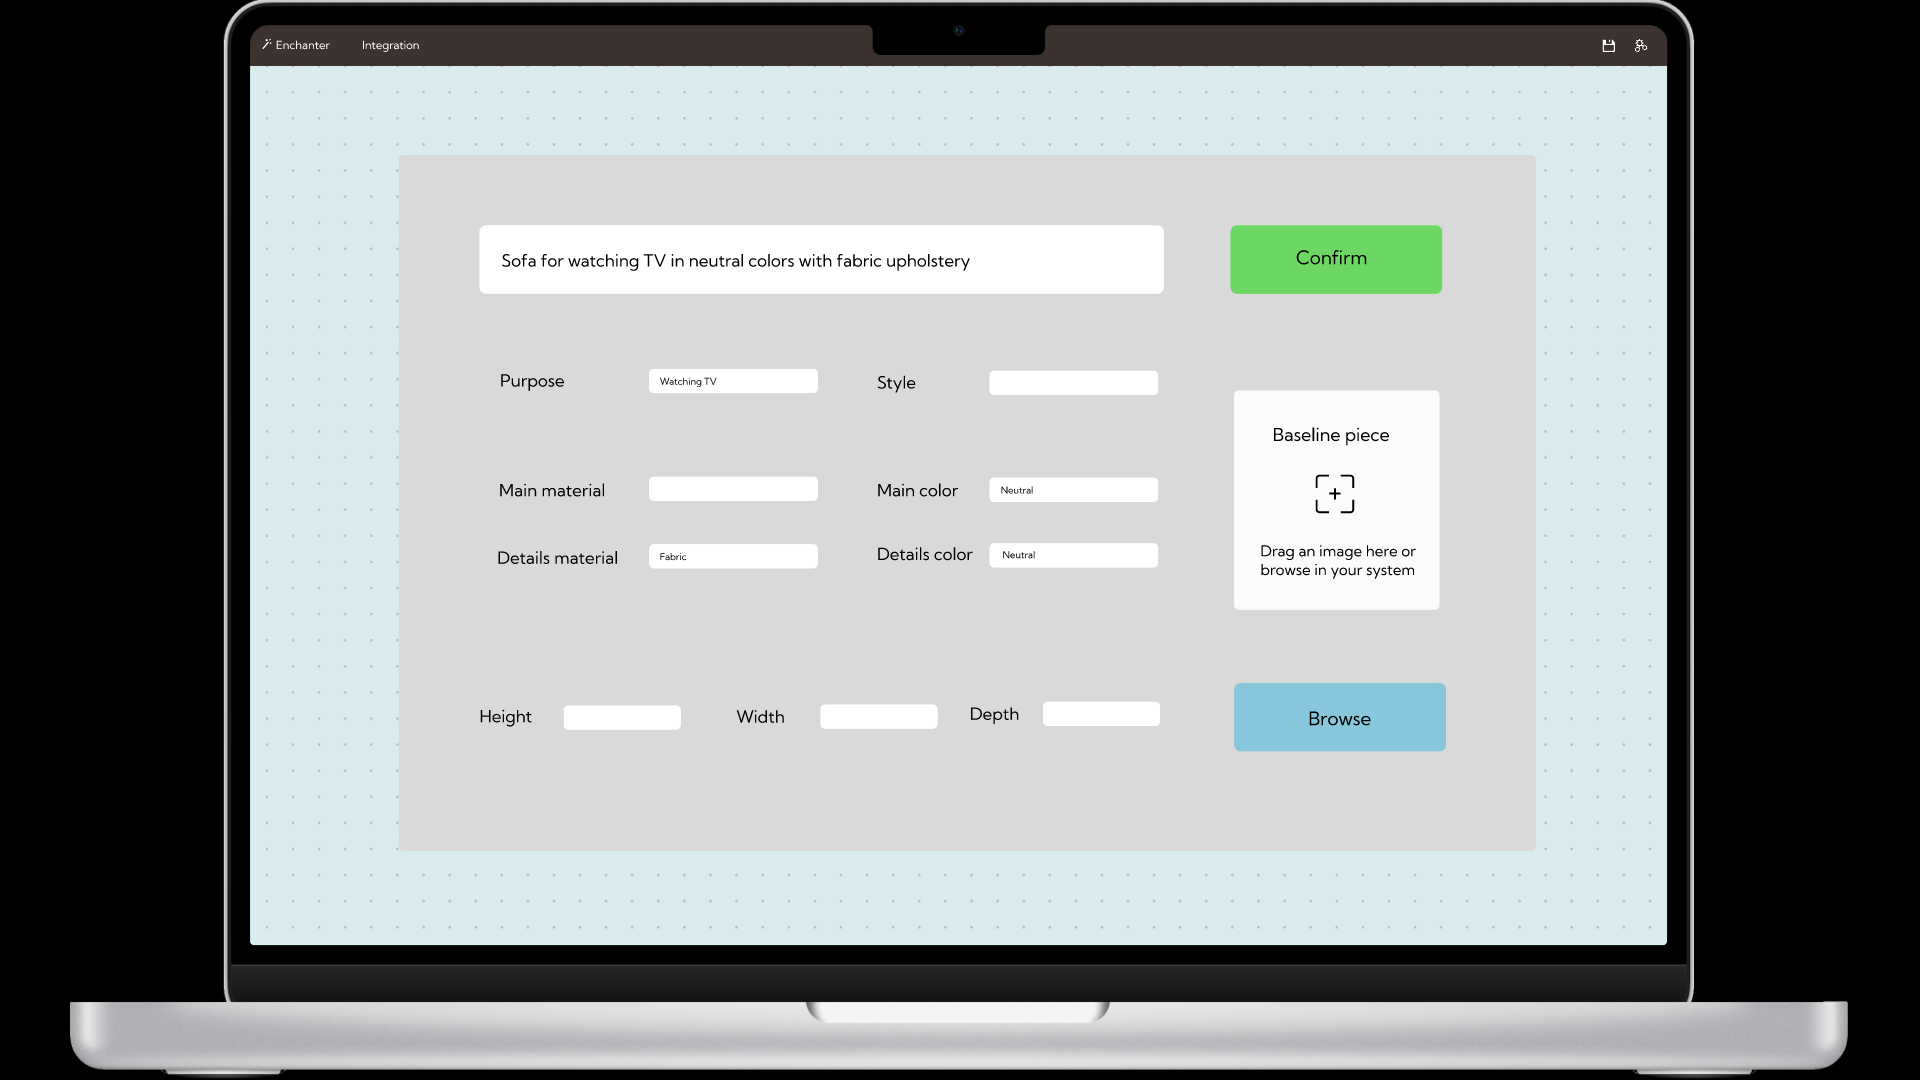1920x1080 pixels.
Task: Click the main text input field
Action: [x=820, y=258]
